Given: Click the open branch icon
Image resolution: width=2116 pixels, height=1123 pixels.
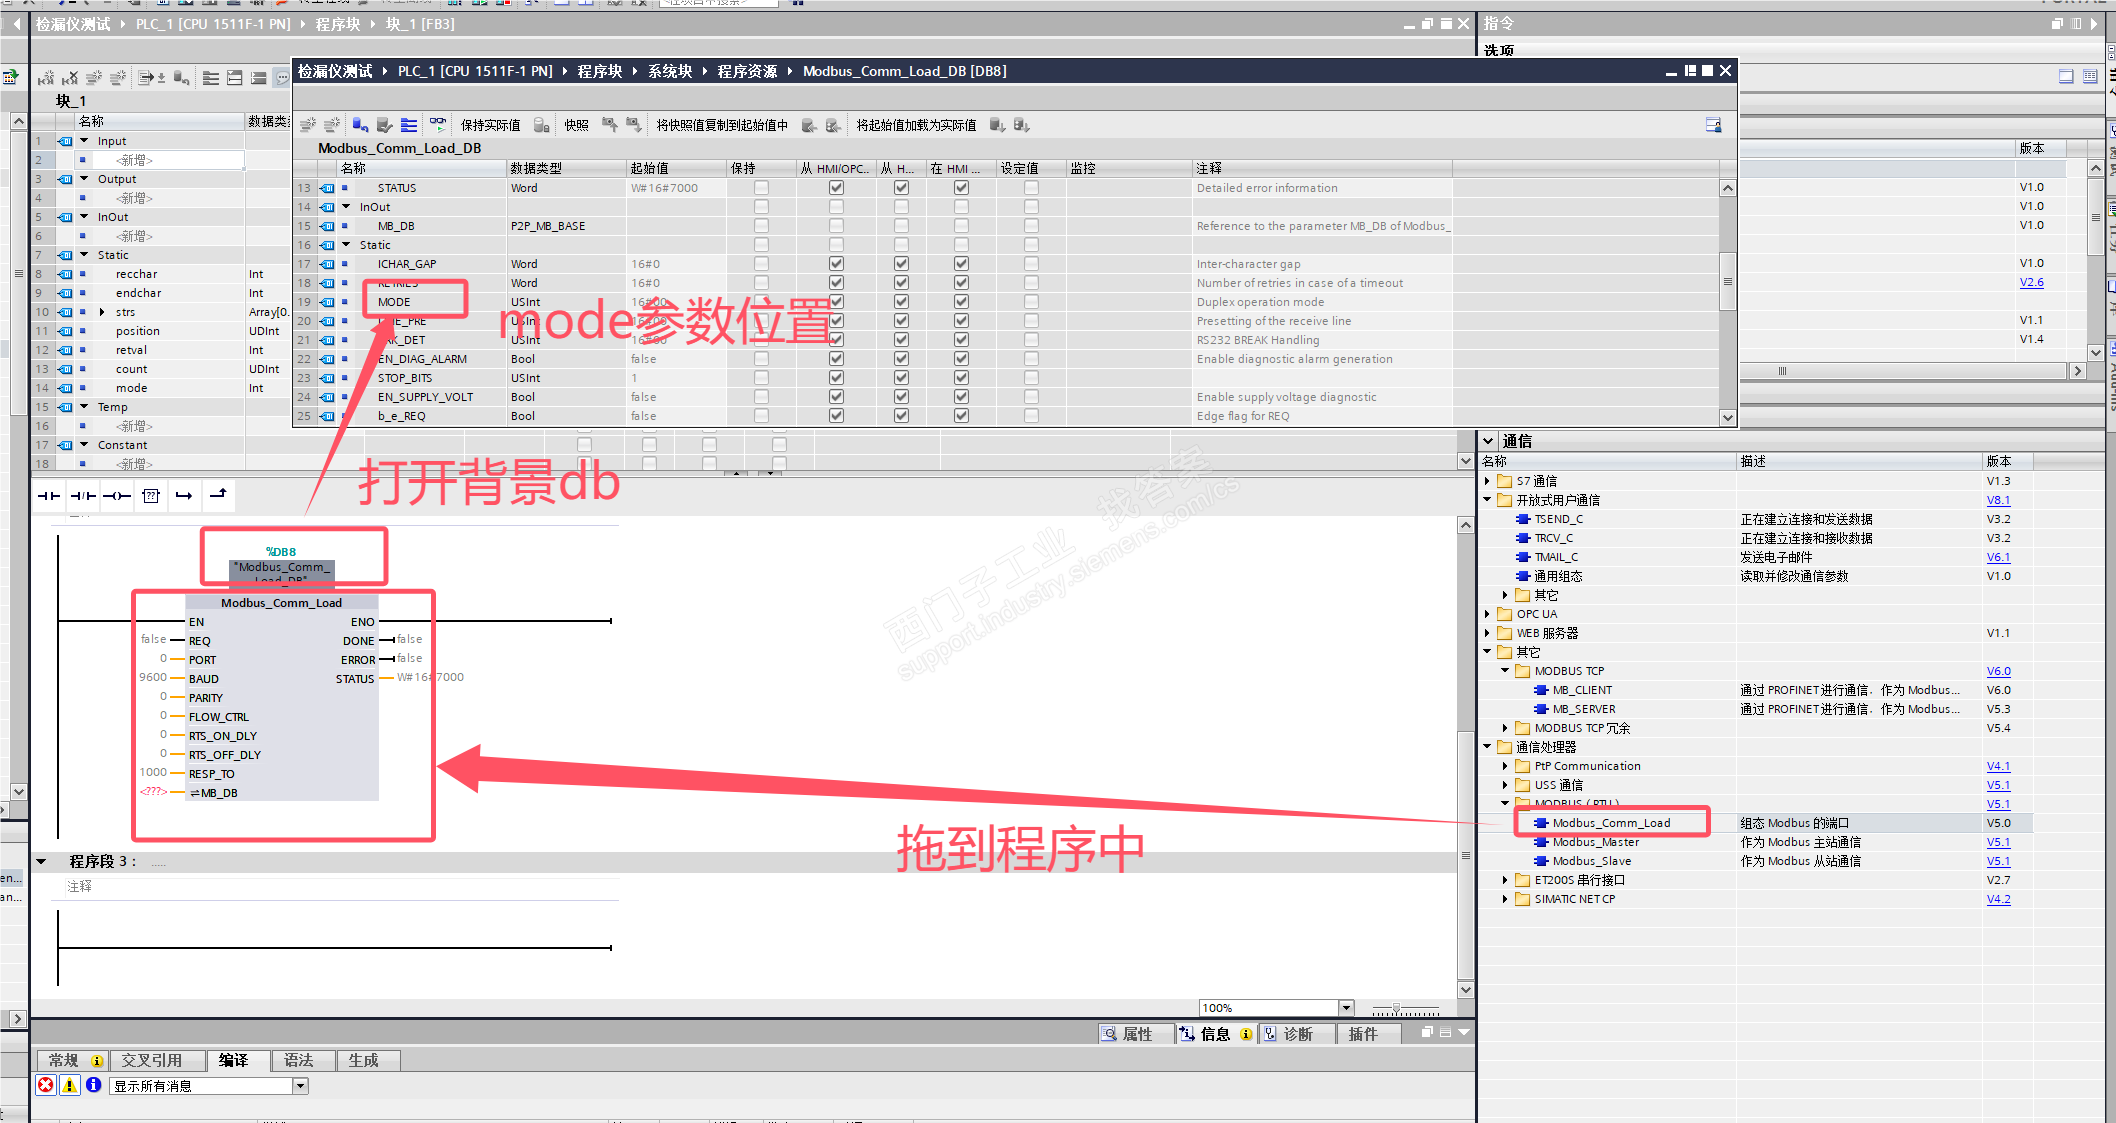Looking at the screenshot, I should [184, 495].
